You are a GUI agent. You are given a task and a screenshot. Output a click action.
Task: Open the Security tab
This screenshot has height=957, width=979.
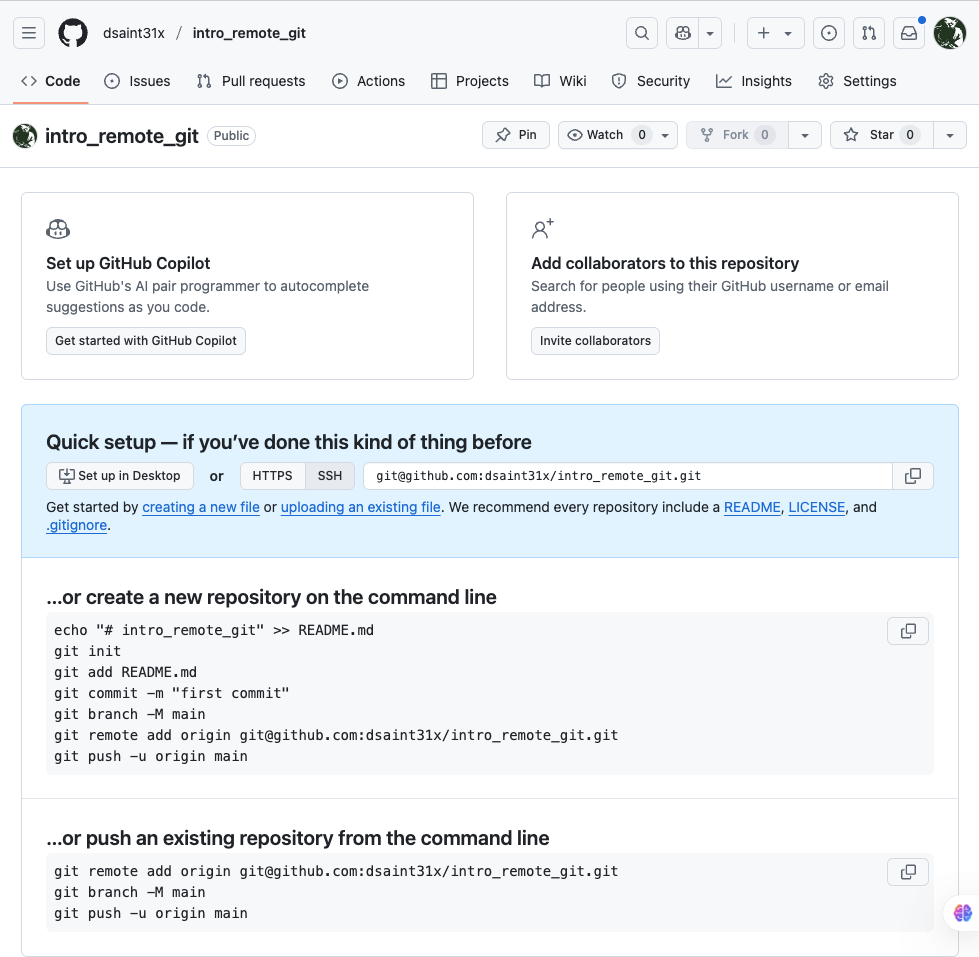(651, 81)
